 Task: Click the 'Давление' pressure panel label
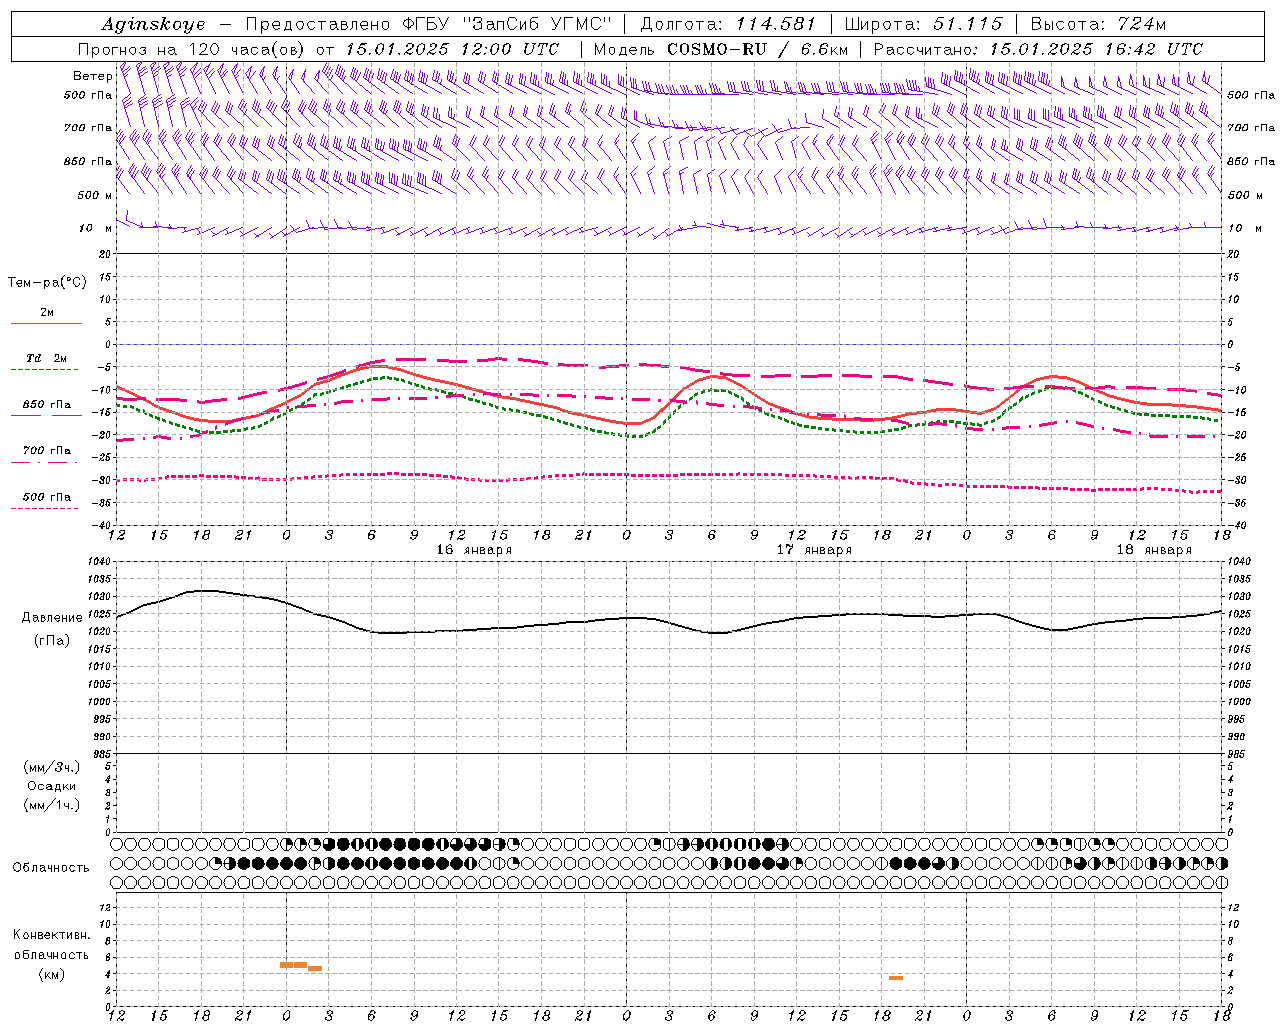click(52, 617)
